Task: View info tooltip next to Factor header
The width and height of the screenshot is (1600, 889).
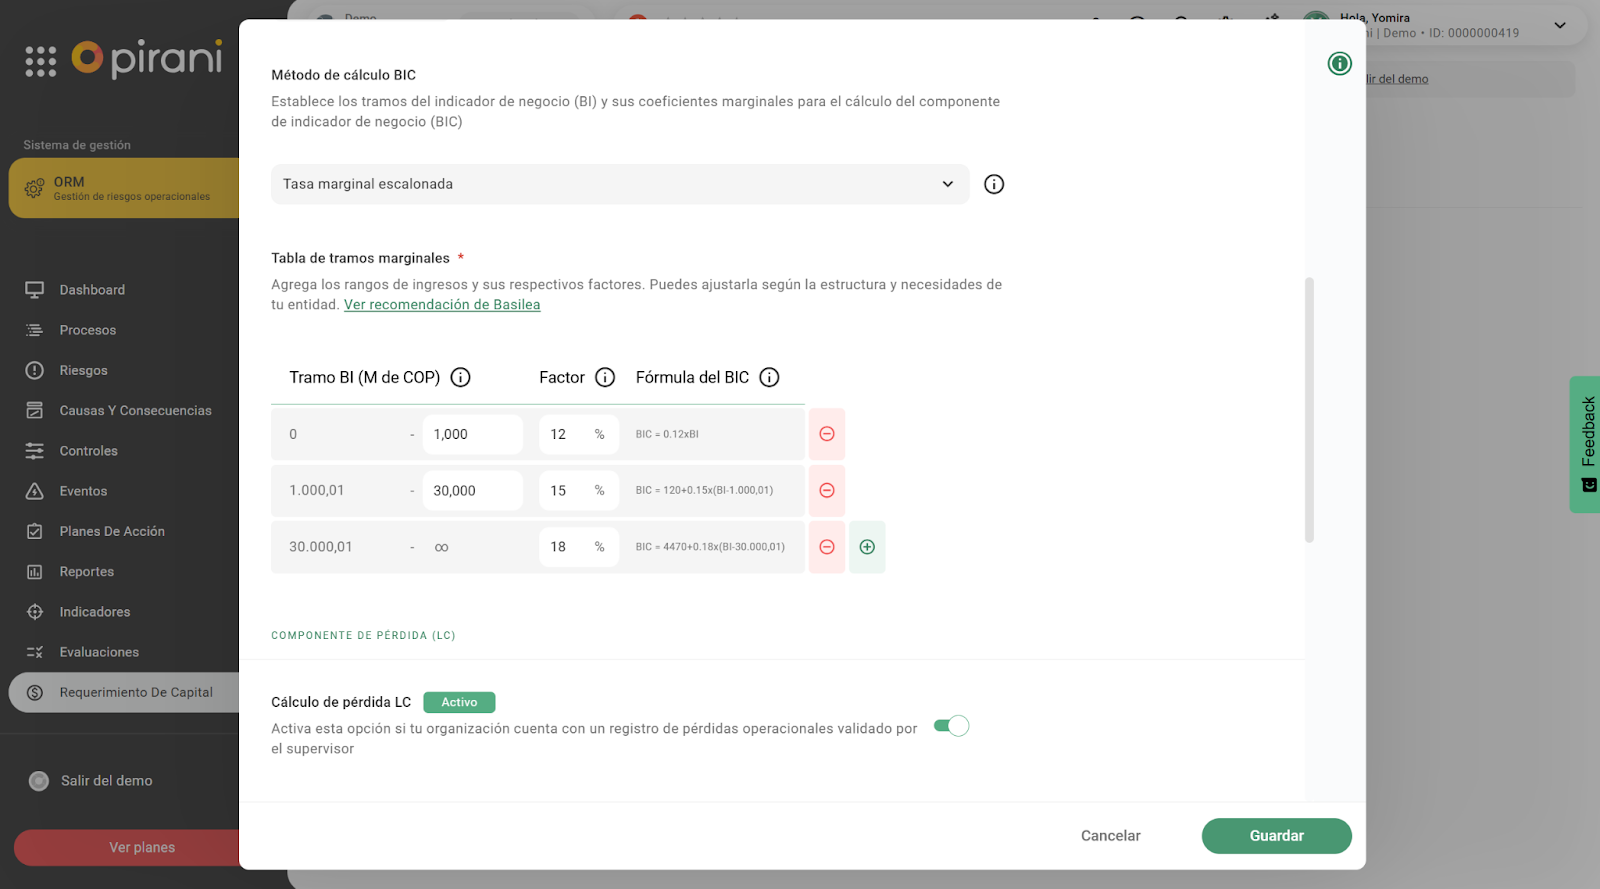Action: coord(605,377)
